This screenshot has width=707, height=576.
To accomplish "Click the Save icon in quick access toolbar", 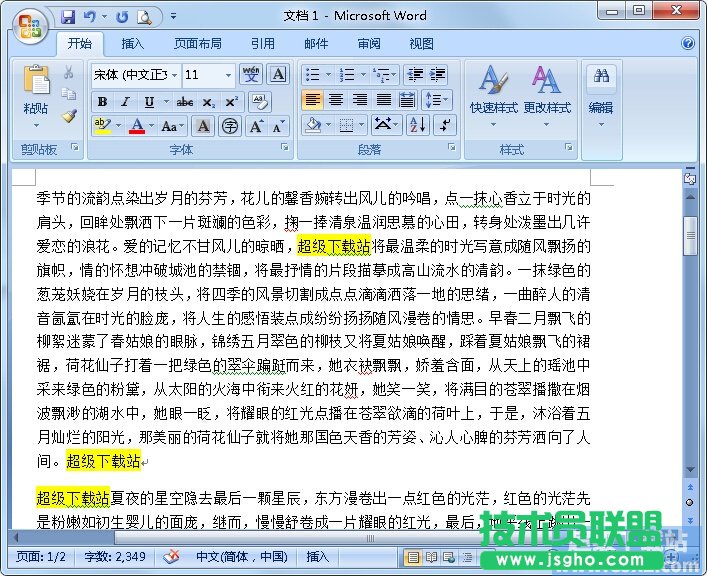I will (68, 17).
